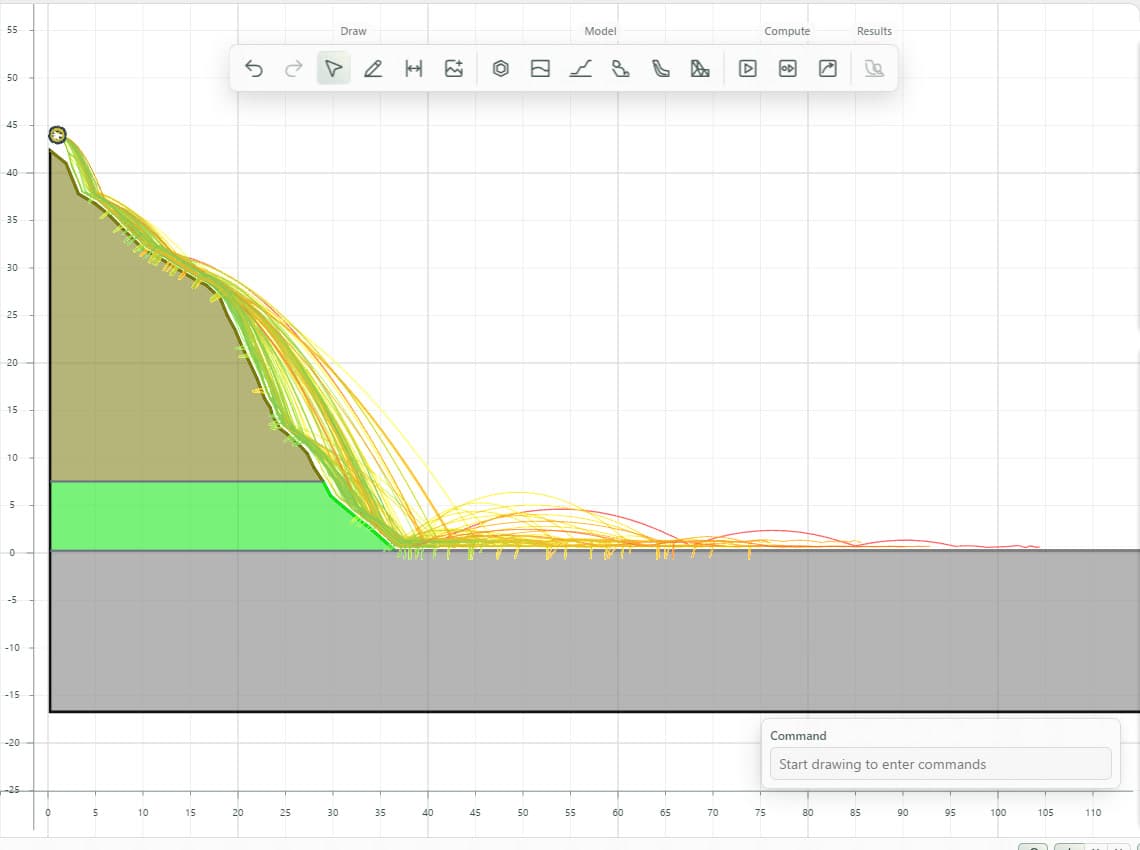Click the greyed-out Redo arrow icon

(x=294, y=68)
